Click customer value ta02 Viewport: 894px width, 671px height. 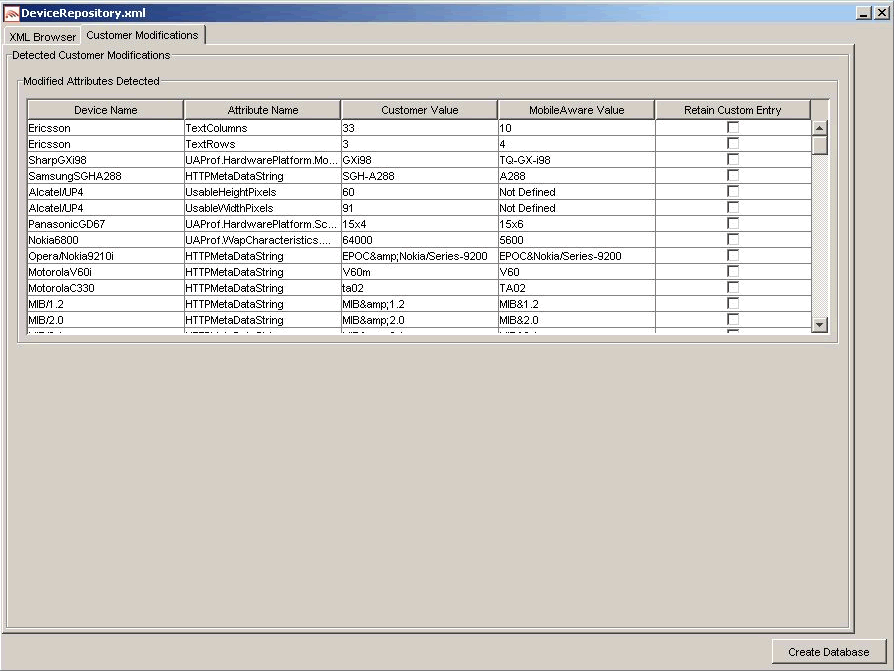coord(420,287)
